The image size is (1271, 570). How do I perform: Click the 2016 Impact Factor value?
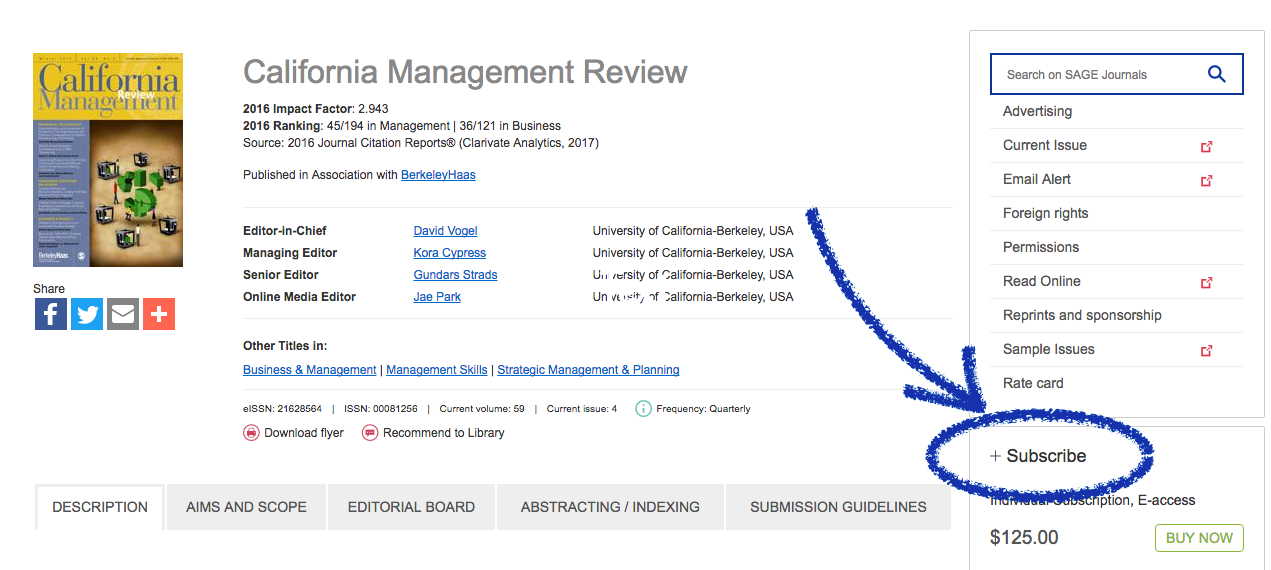click(373, 109)
